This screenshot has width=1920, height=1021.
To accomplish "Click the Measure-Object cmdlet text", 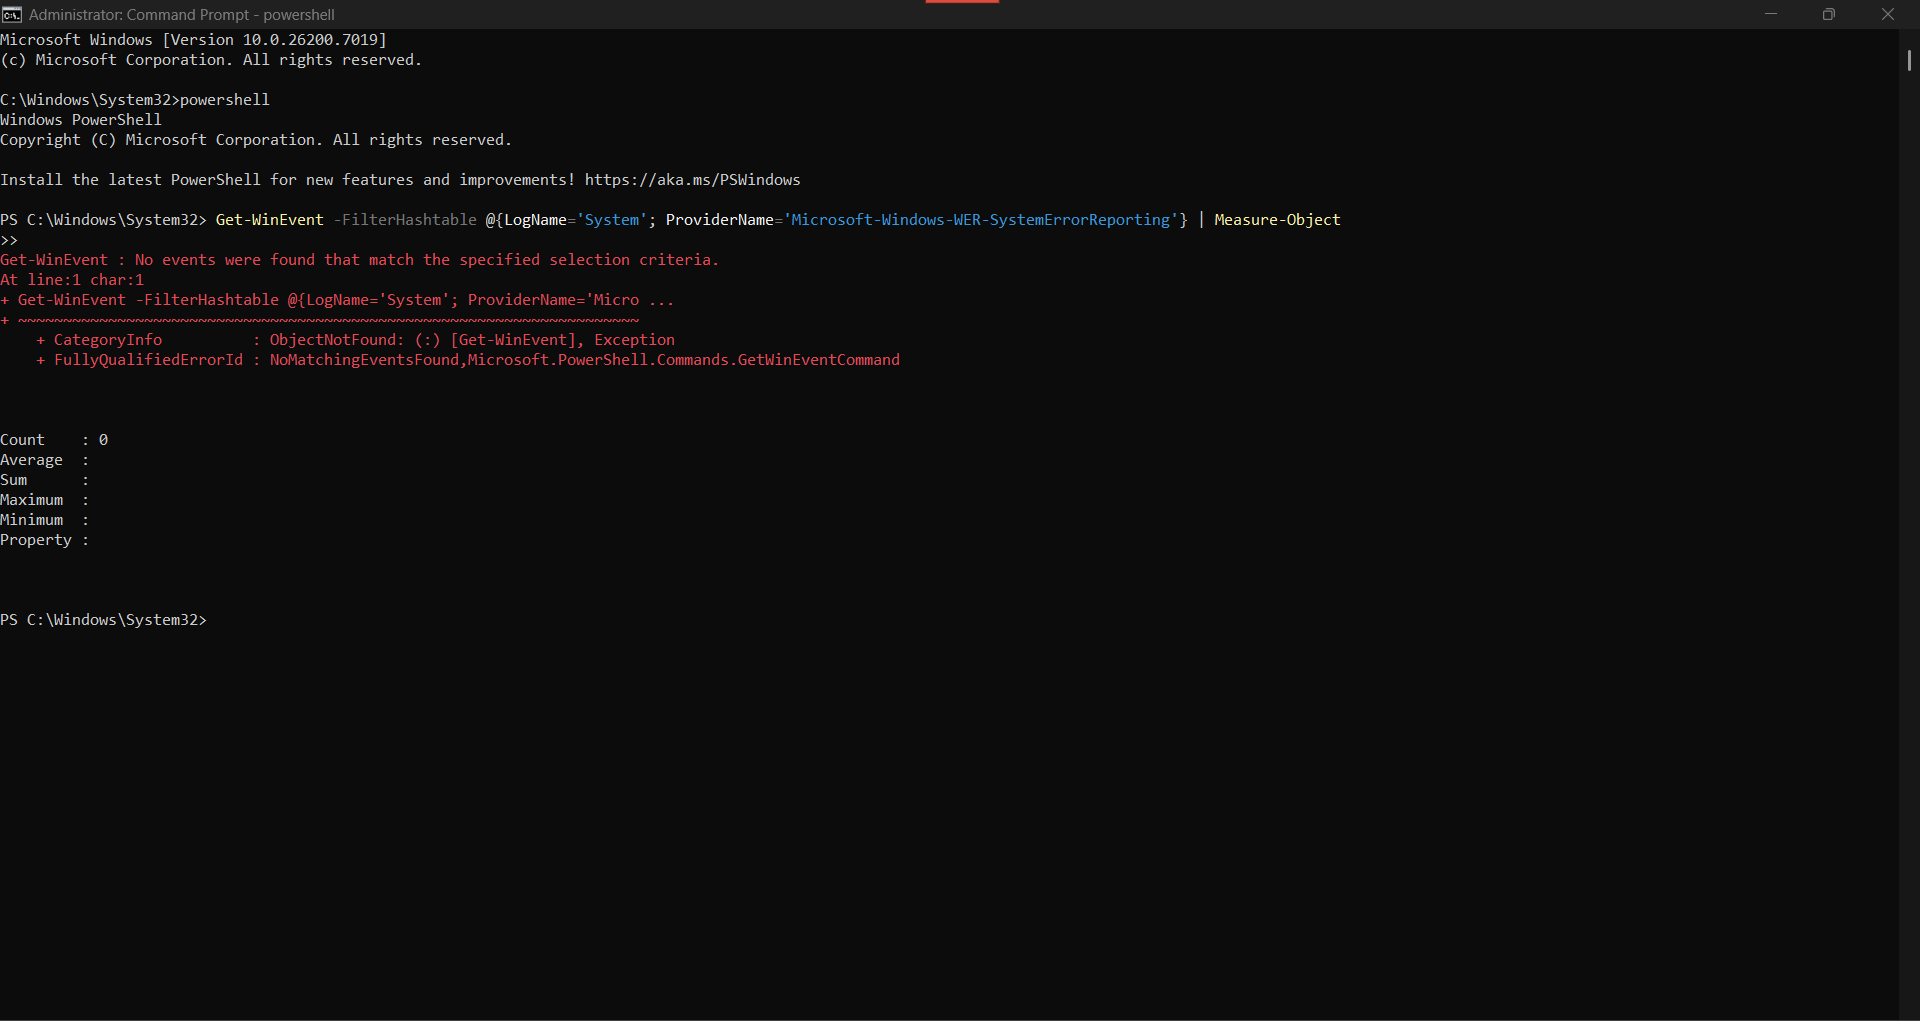I will pos(1277,220).
